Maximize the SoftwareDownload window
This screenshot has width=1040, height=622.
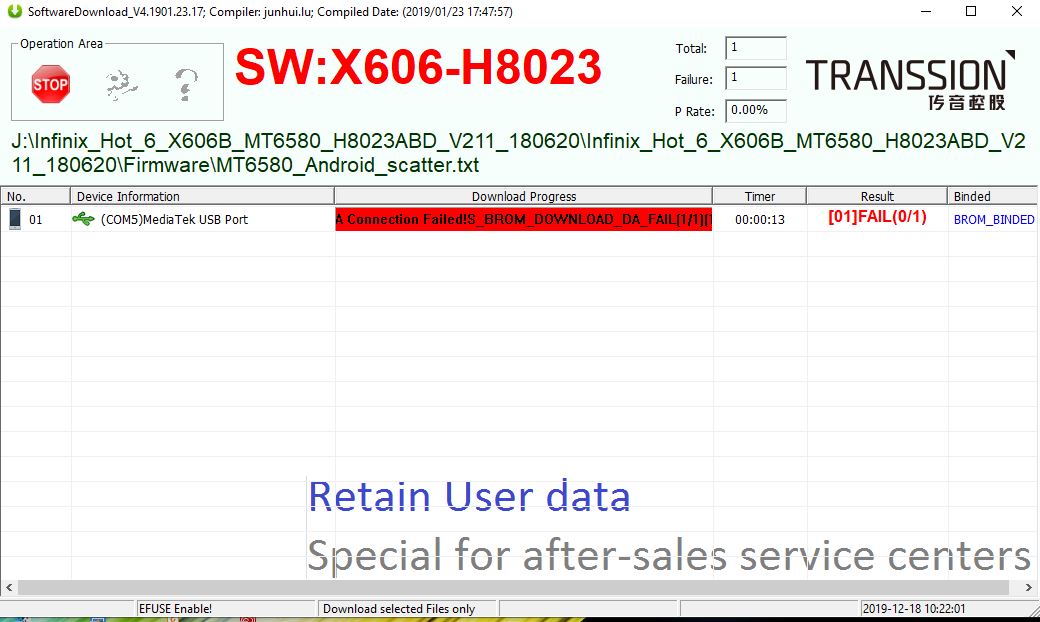pyautogui.click(x=971, y=11)
